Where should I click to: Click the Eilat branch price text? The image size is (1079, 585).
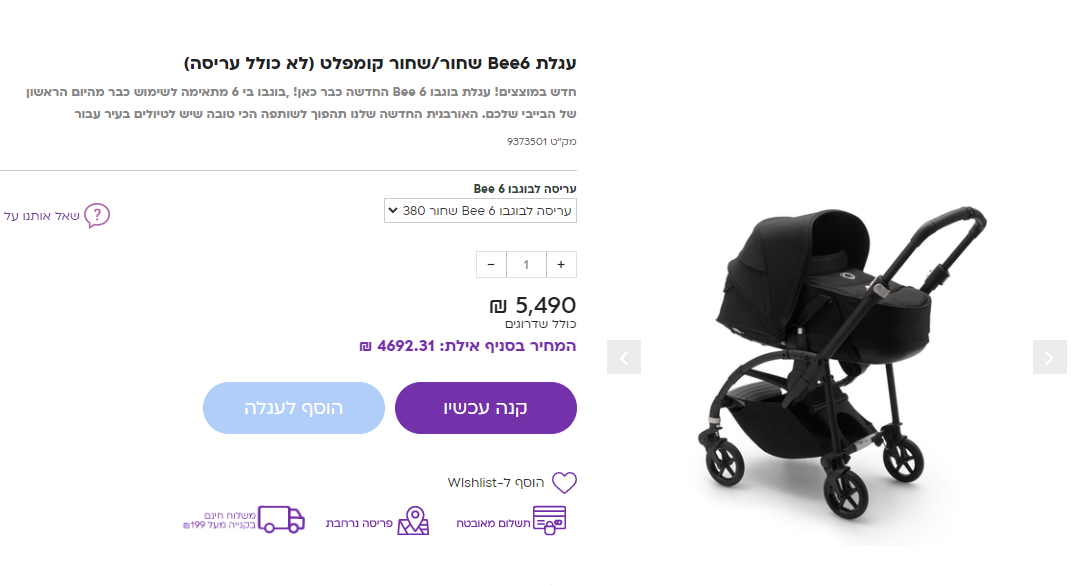(467, 347)
